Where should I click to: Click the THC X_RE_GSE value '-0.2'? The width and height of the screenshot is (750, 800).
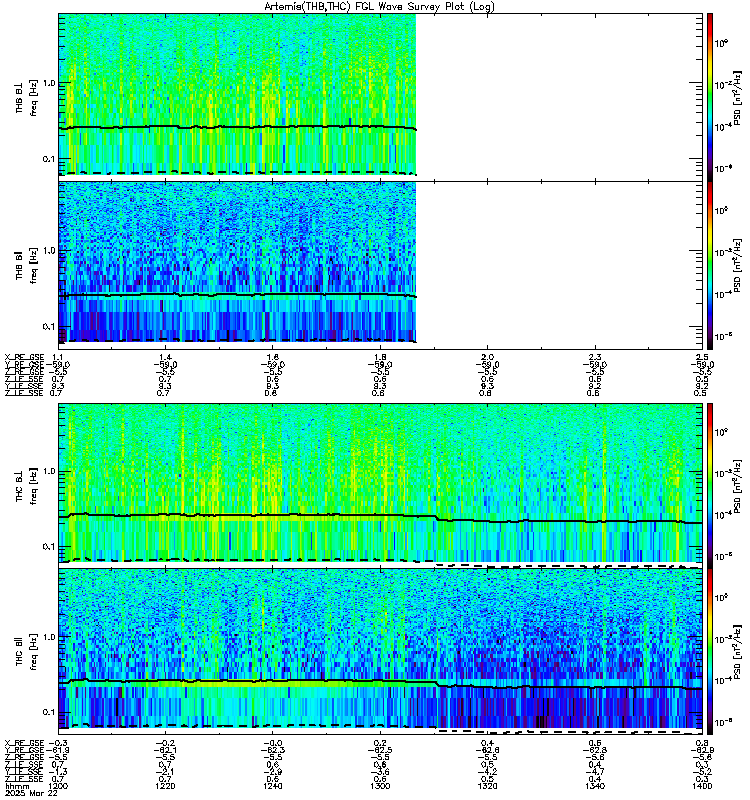[x=165, y=743]
